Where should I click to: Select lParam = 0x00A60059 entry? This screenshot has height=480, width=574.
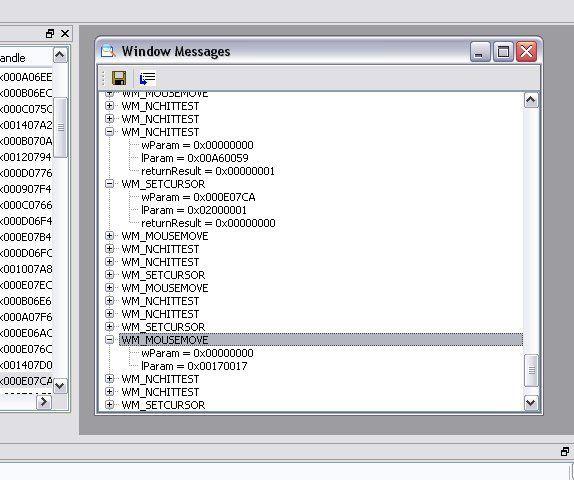(x=195, y=158)
